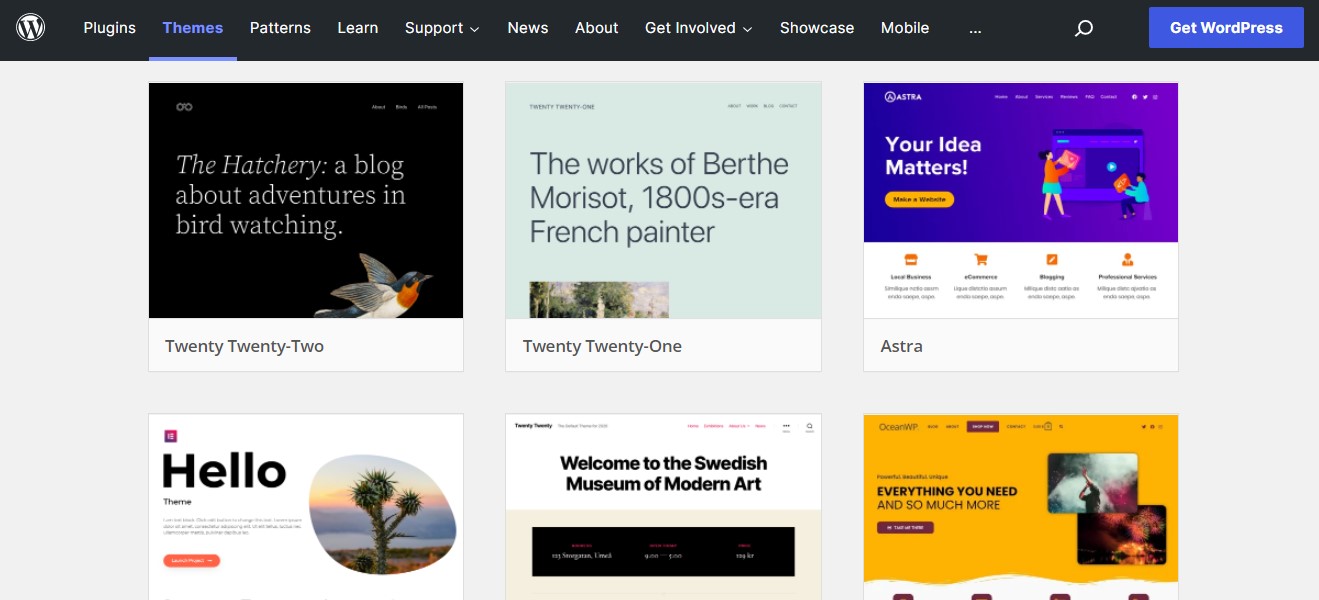This screenshot has width=1319, height=600.
Task: Click the Twenty Twenty-One theme title
Action: pyautogui.click(x=602, y=346)
